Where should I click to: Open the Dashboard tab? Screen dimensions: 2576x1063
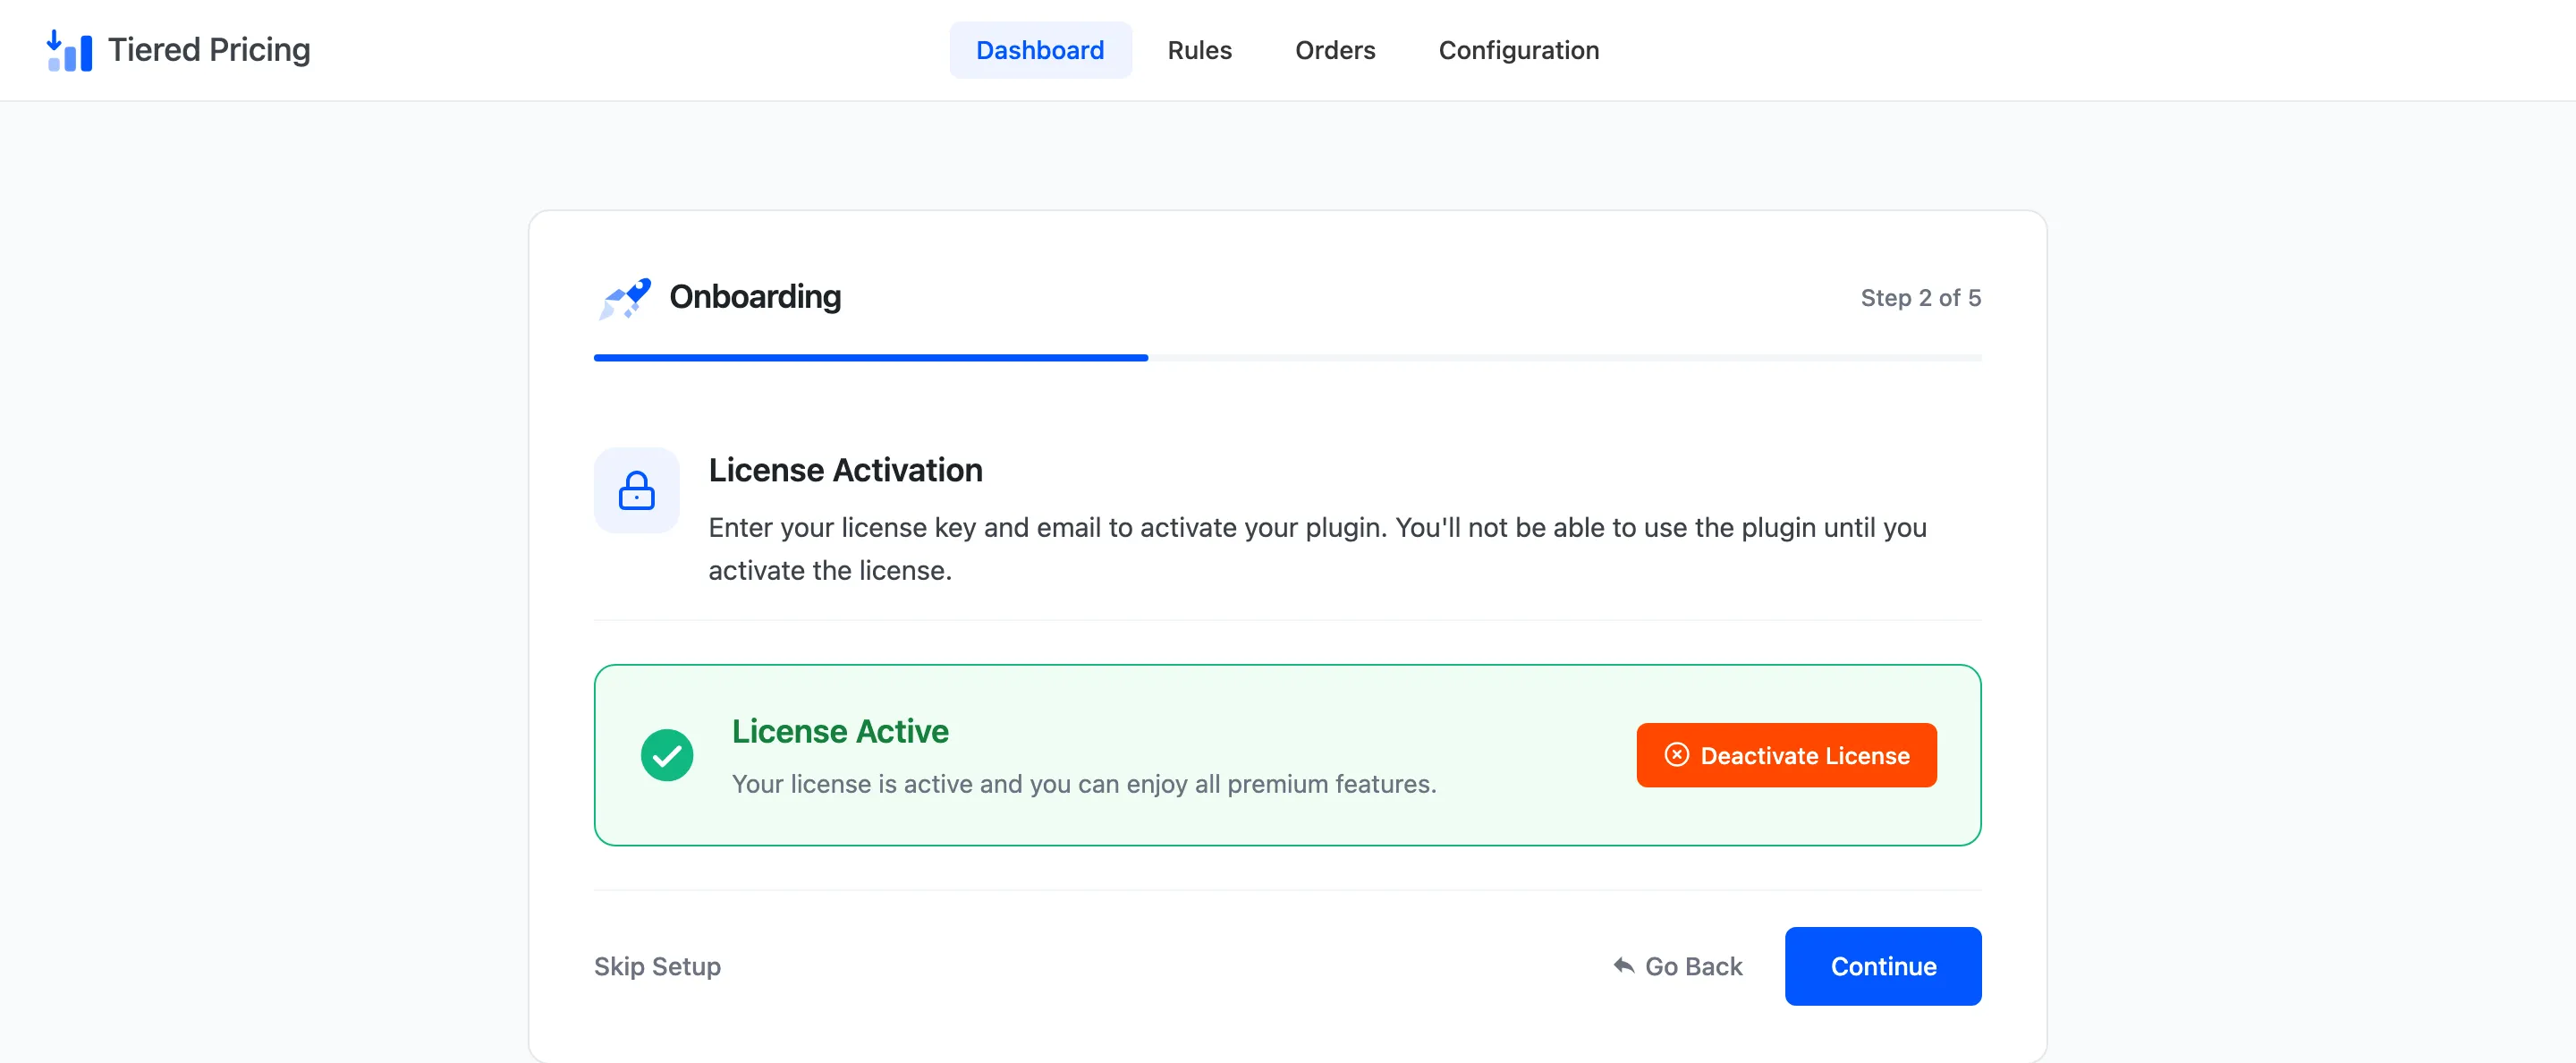click(1040, 50)
